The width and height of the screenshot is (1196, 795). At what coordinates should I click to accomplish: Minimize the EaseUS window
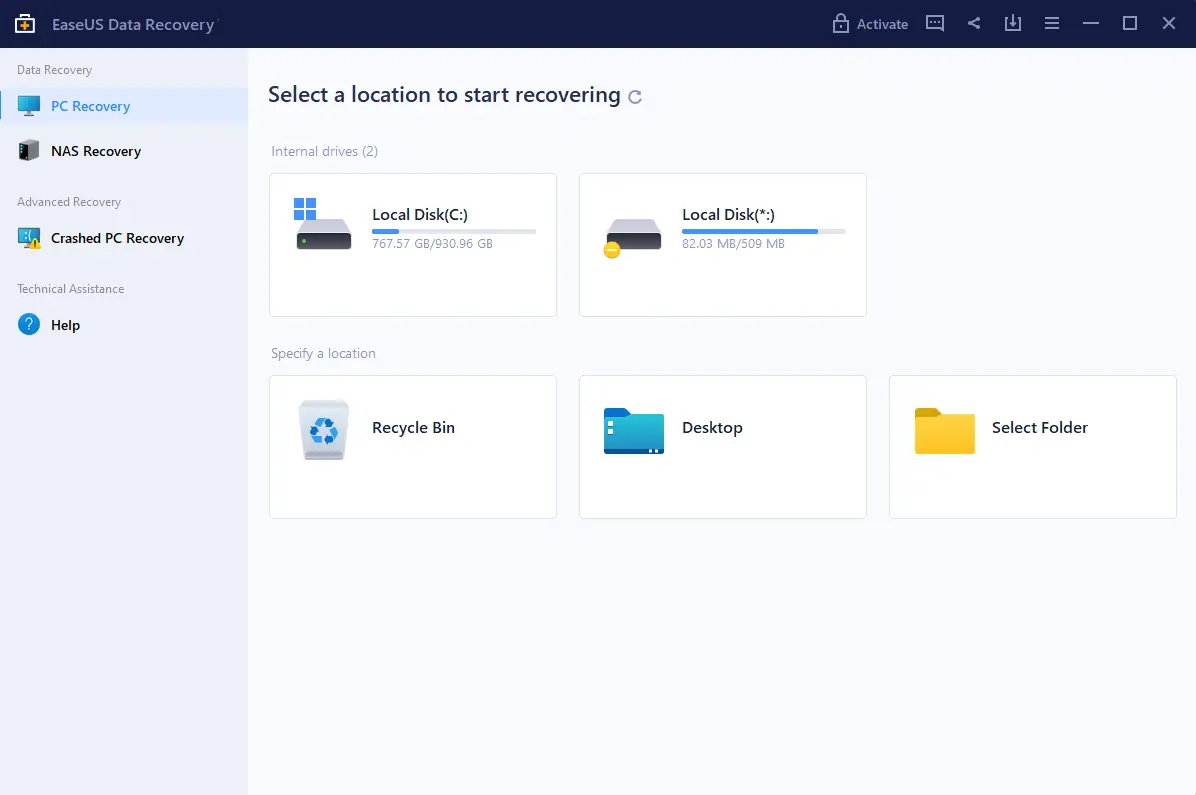coord(1091,24)
